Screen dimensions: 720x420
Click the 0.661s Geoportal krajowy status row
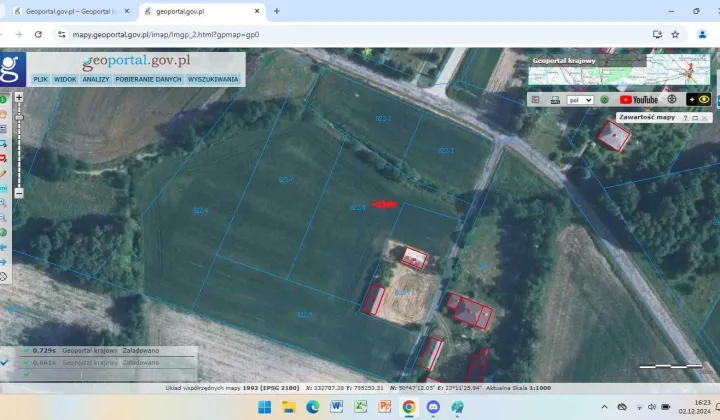108,363
